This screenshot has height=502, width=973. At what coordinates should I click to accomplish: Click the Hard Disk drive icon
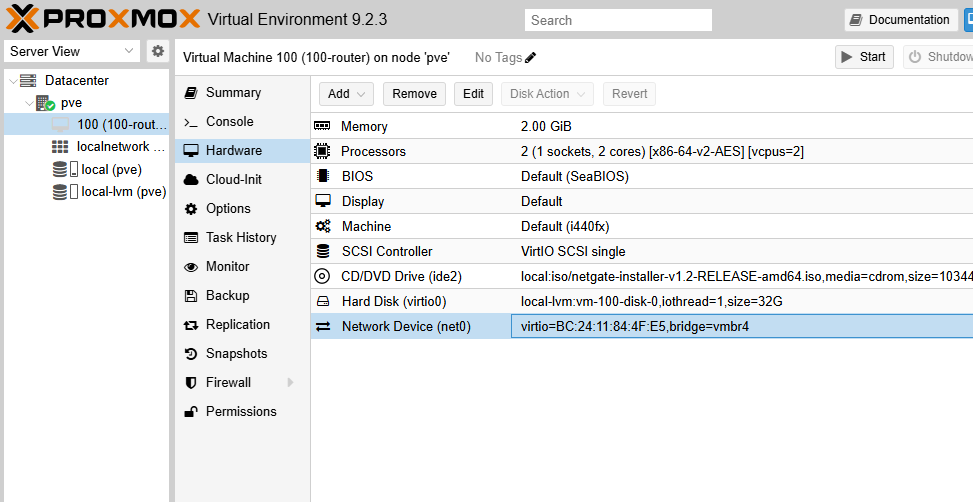[323, 302]
